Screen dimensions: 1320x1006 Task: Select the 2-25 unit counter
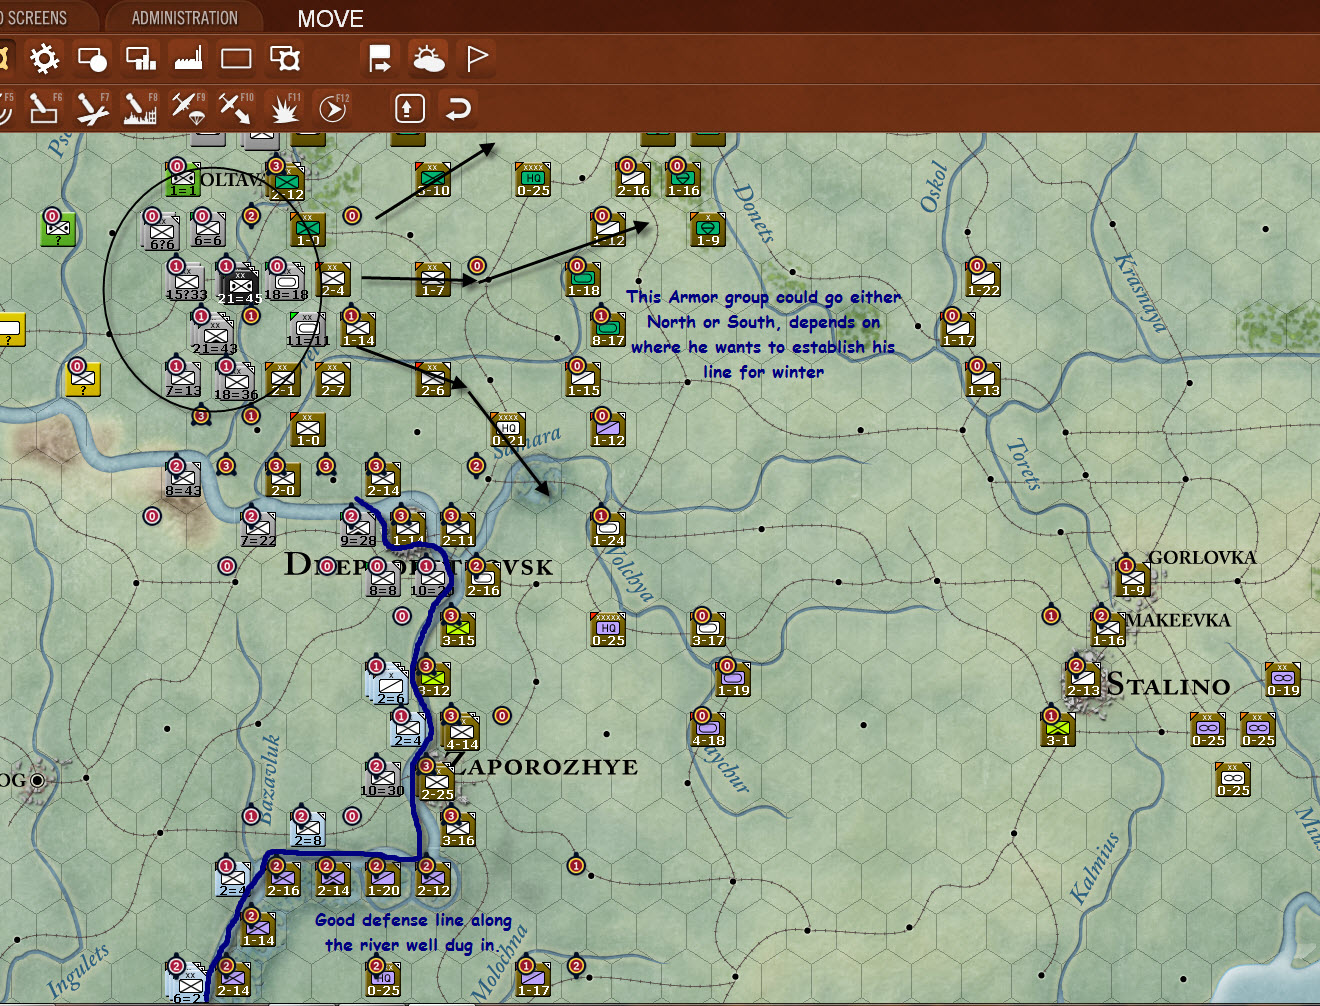[436, 783]
